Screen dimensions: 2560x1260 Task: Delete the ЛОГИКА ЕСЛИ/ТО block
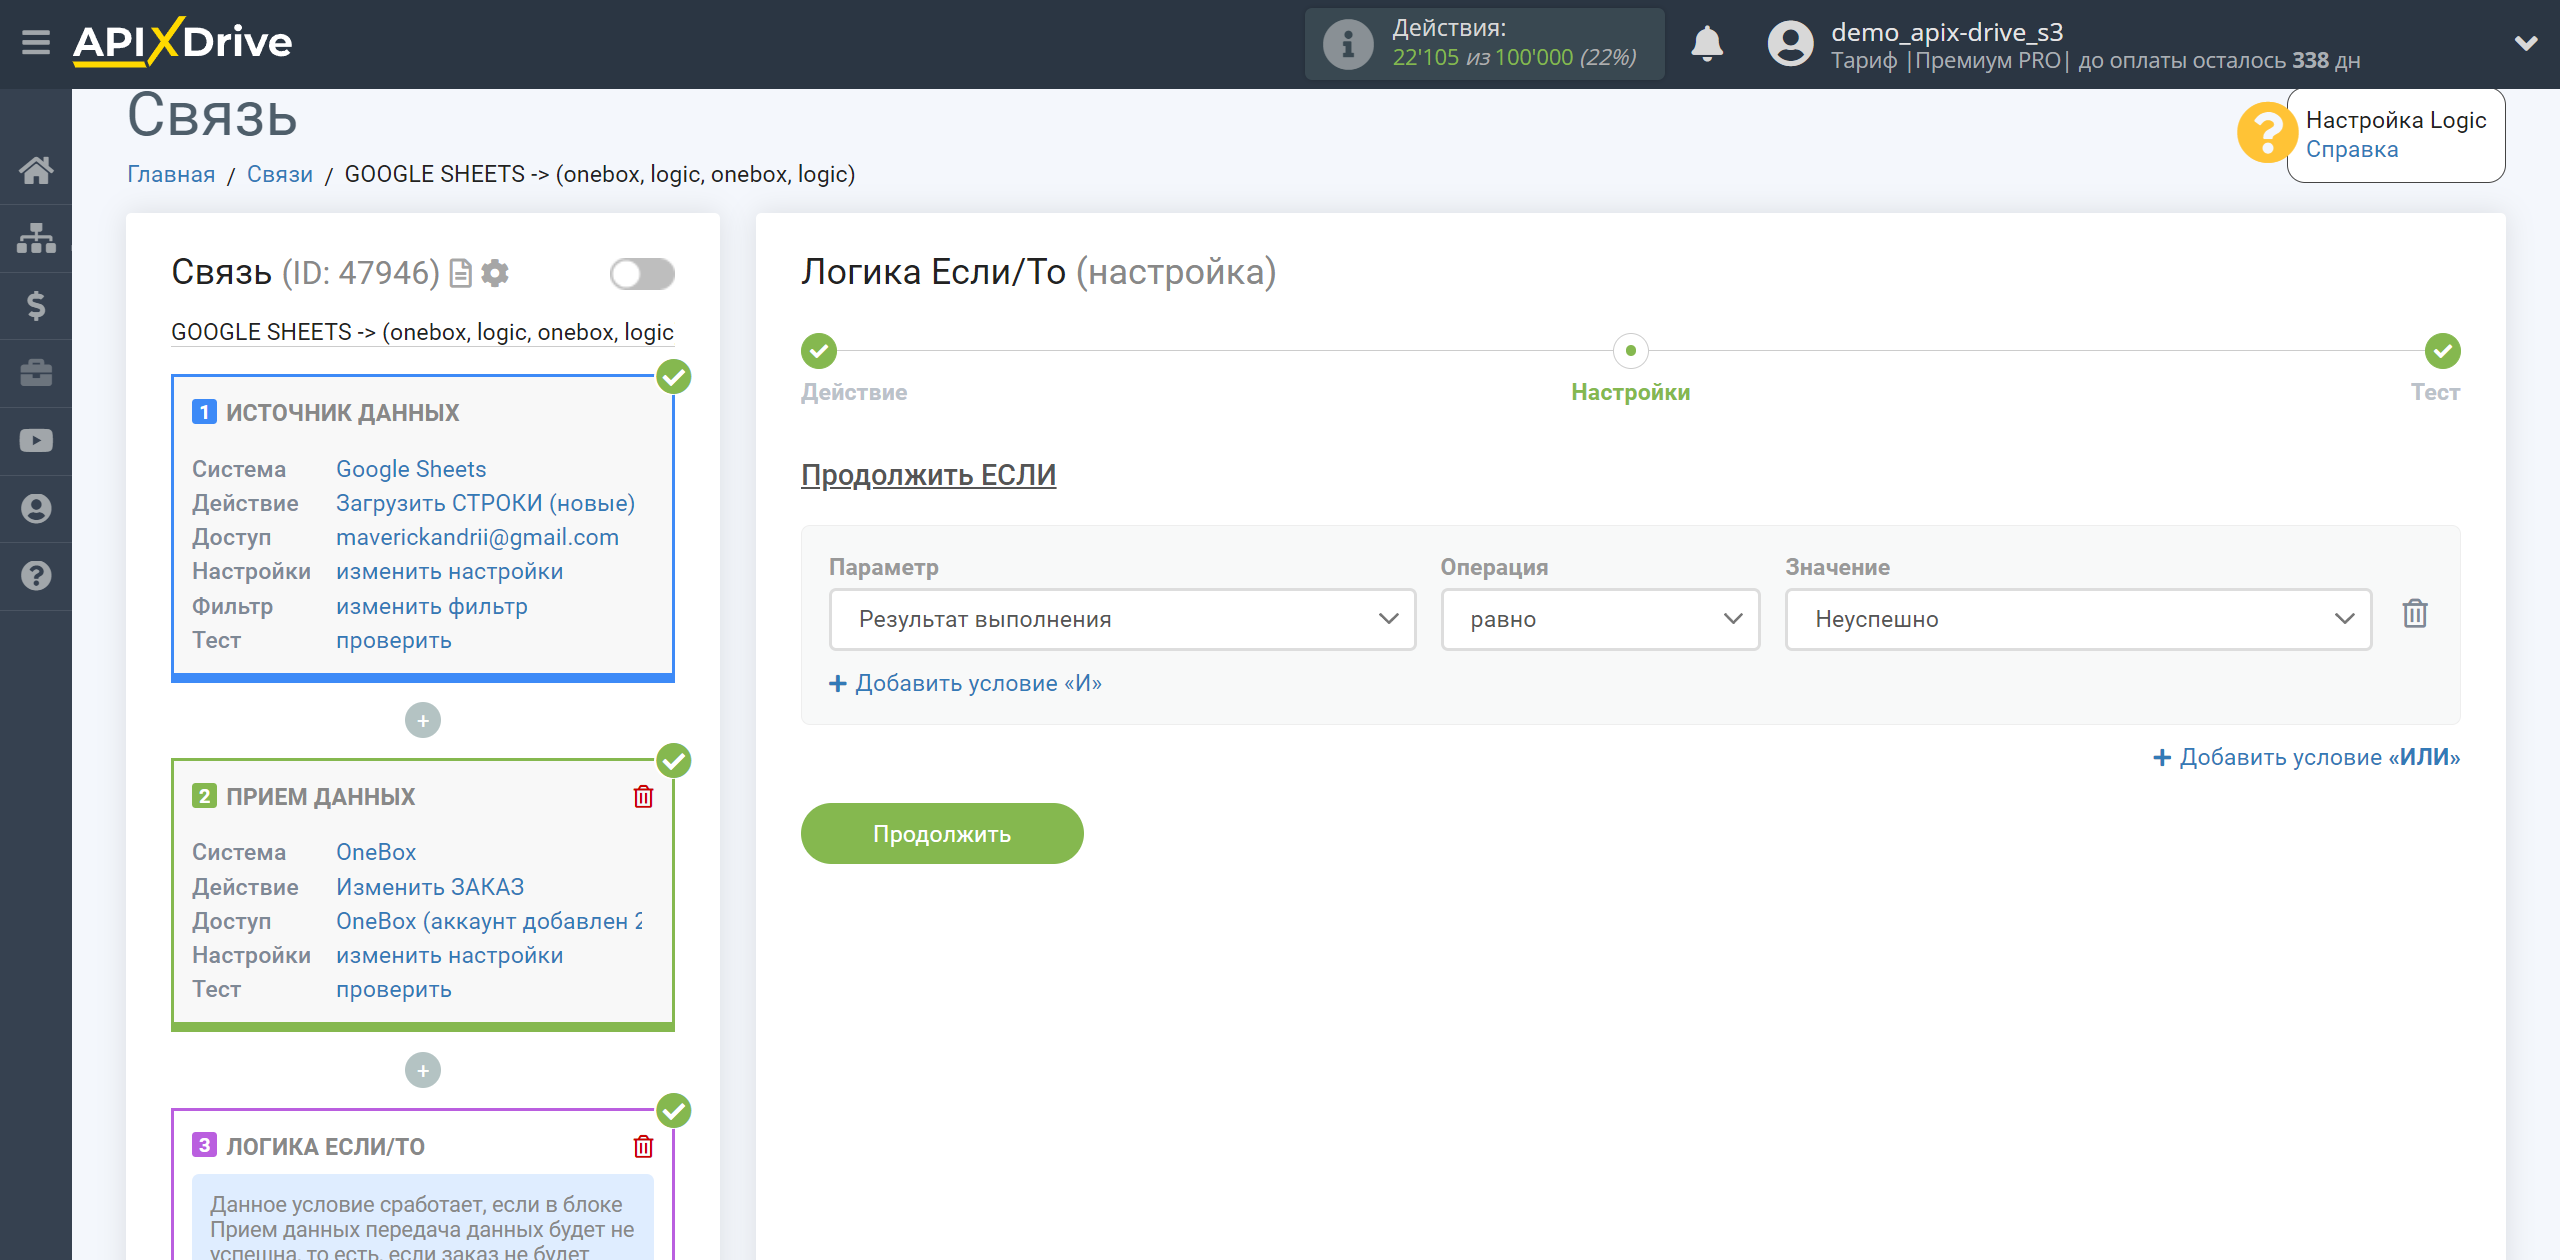tap(643, 1147)
